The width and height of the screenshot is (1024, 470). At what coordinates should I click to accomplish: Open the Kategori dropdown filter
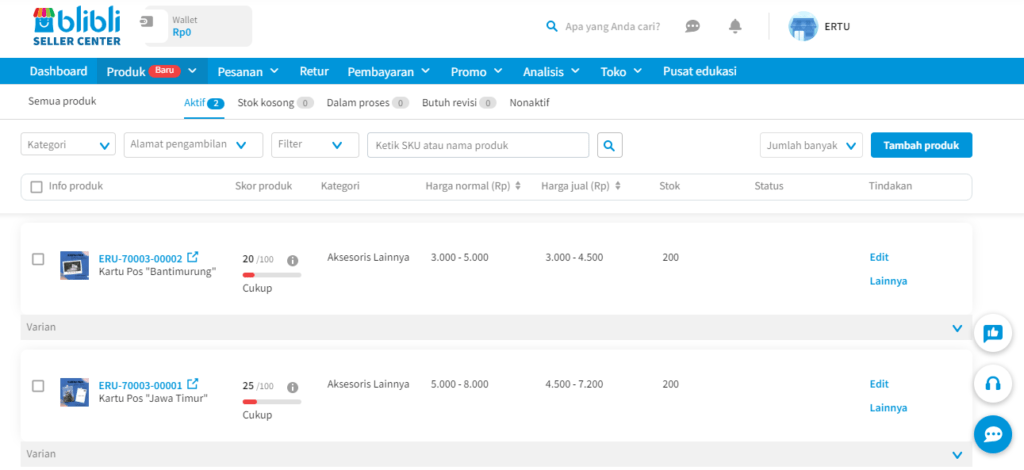pyautogui.click(x=69, y=145)
